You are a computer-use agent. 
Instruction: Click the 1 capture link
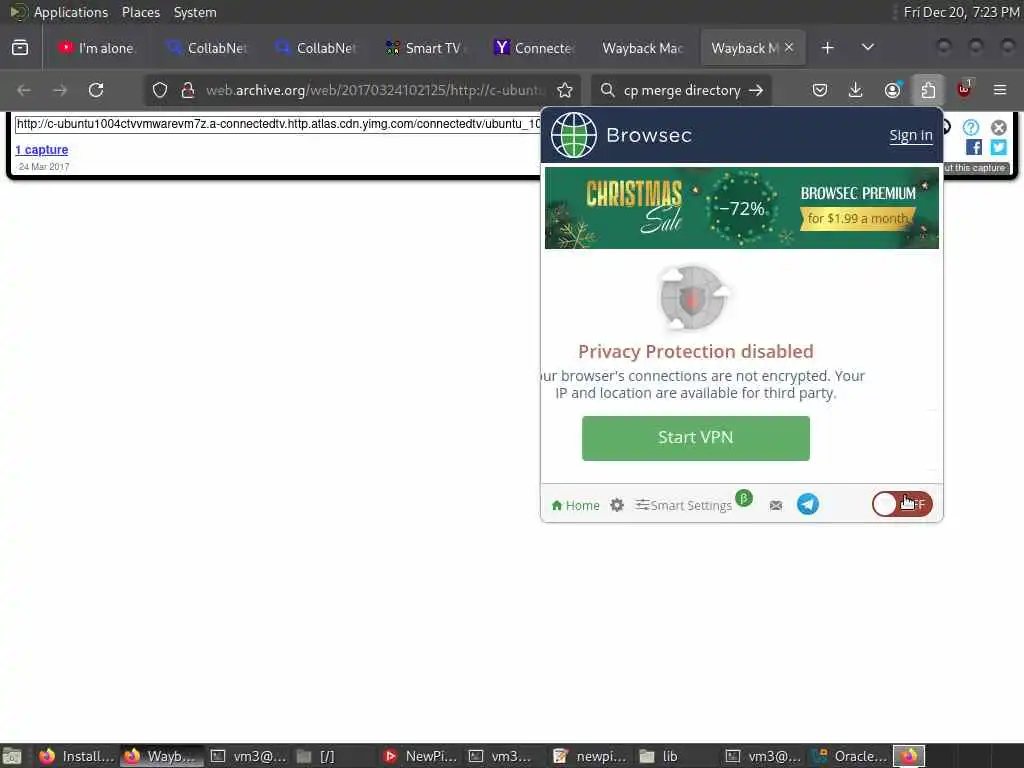pos(42,150)
